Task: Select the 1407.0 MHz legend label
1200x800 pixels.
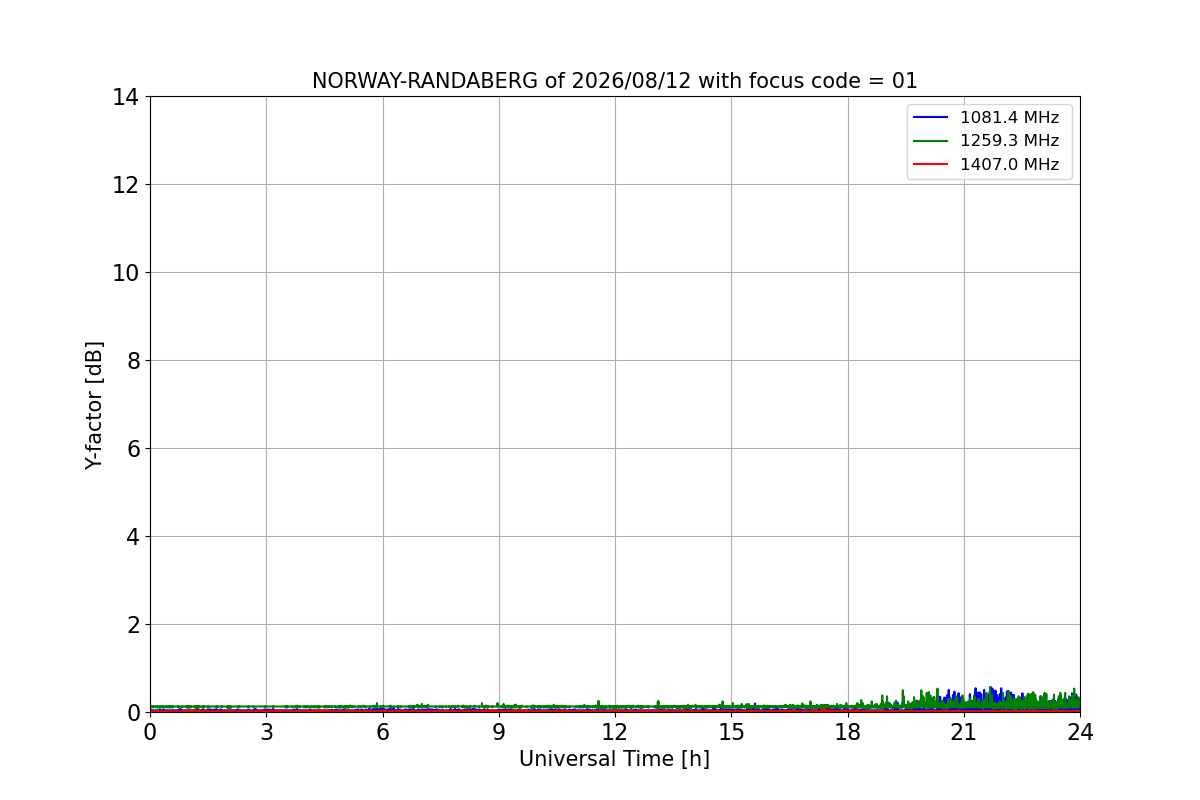Action: (1009, 164)
